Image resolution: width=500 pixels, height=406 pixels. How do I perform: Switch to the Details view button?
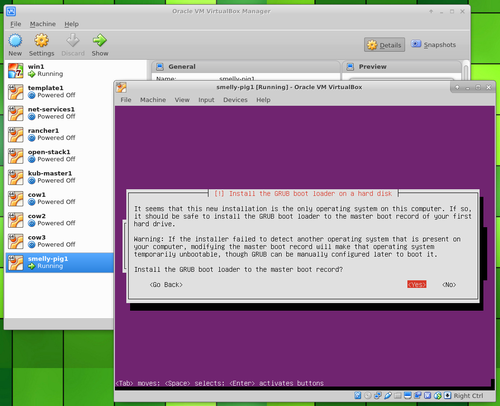[x=384, y=45]
